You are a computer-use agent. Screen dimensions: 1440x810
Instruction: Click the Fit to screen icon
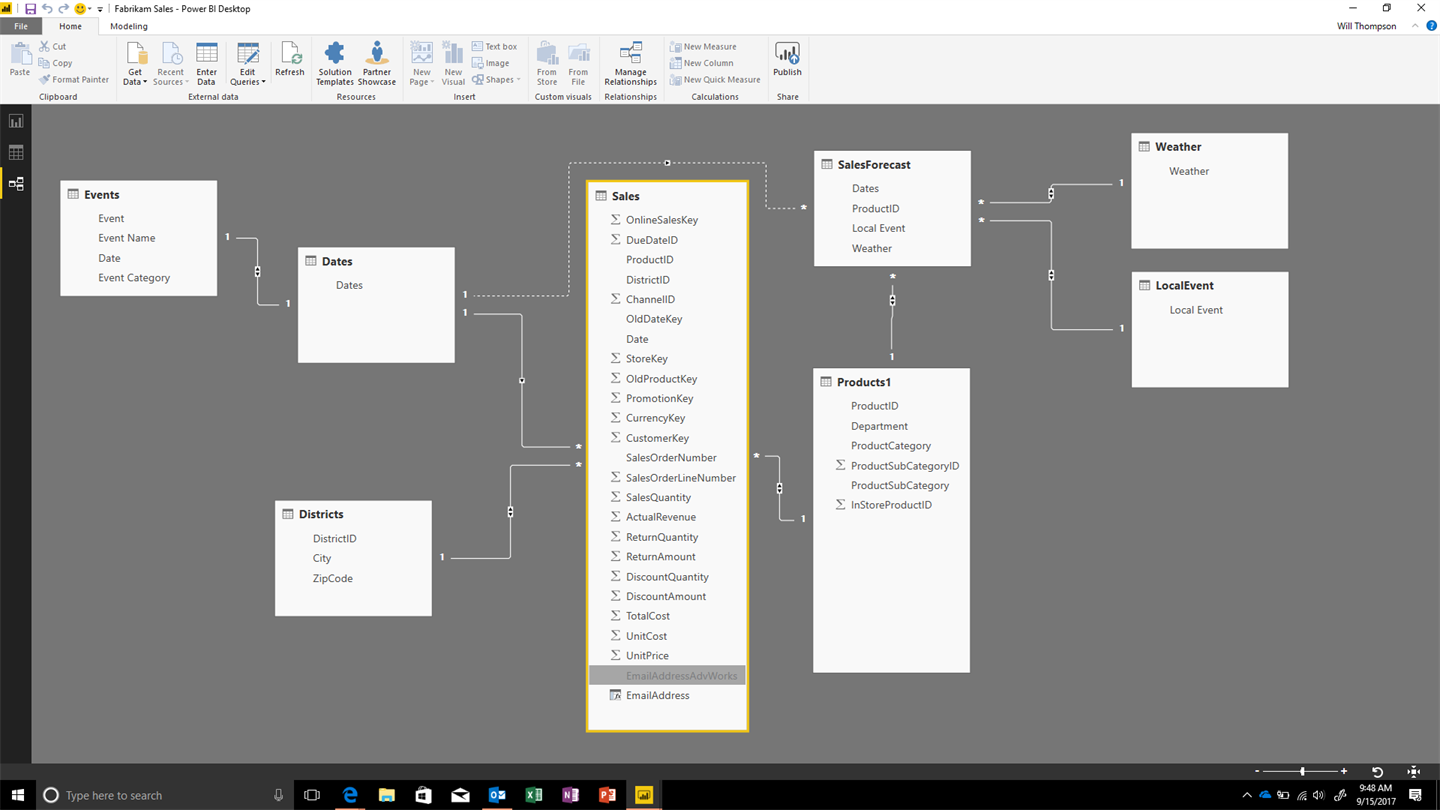tap(1413, 772)
